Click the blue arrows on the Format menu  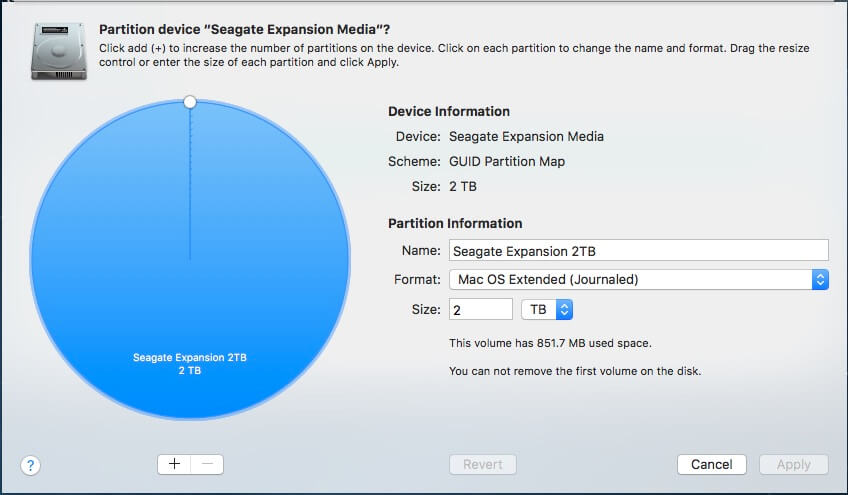tap(820, 280)
